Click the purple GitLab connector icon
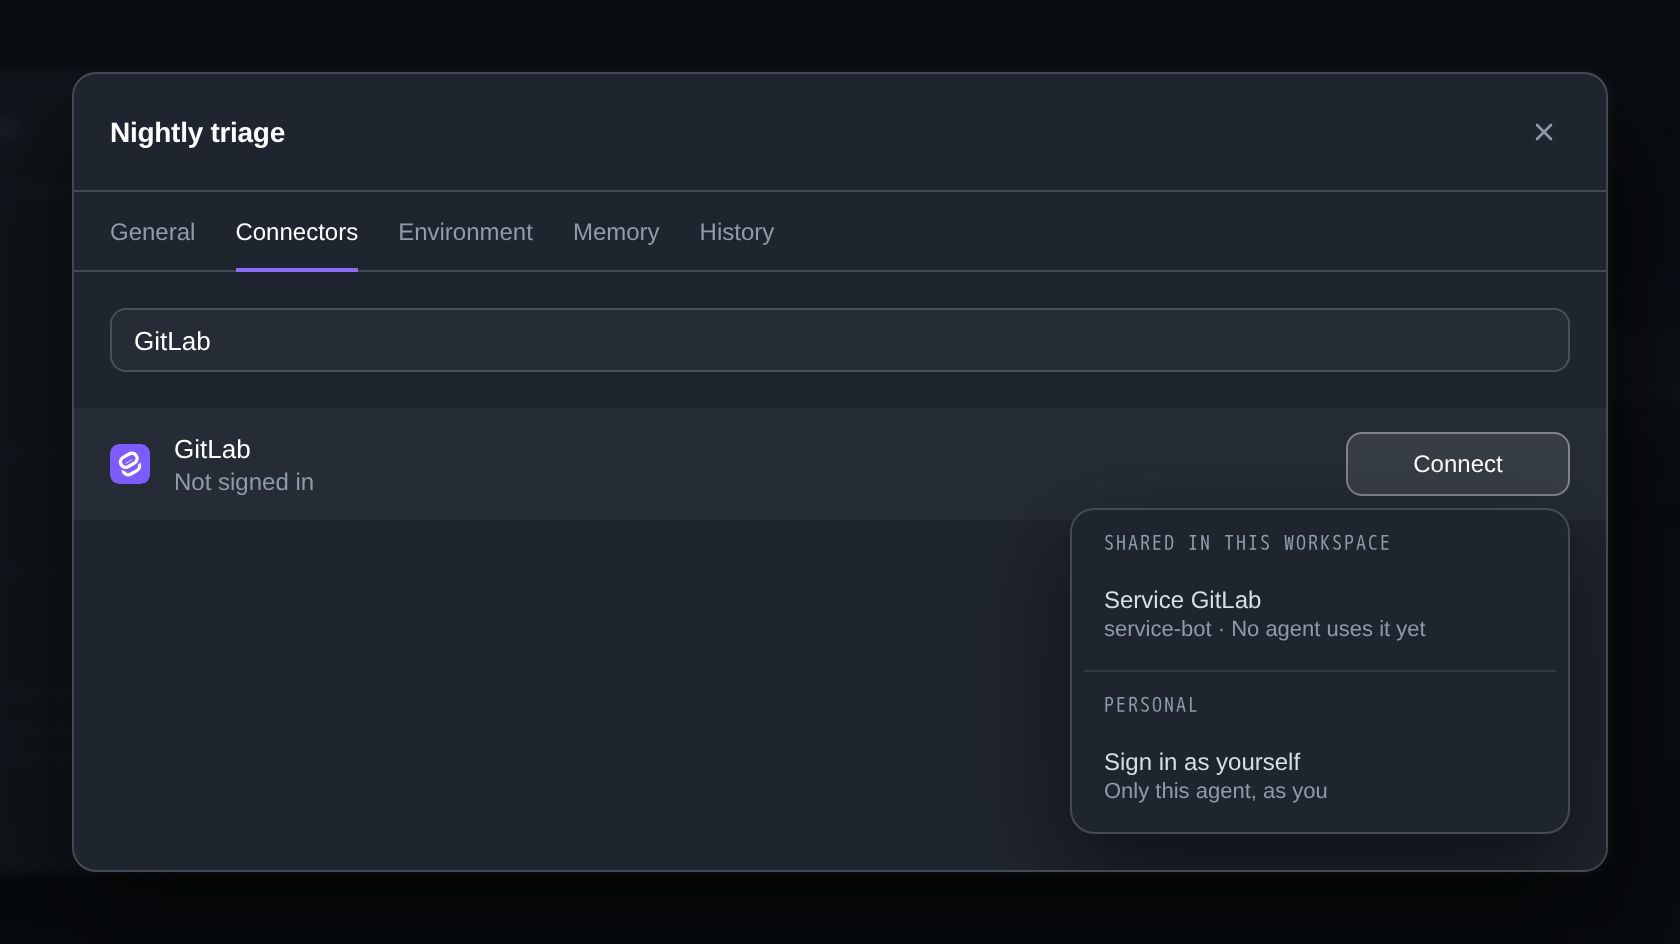The height and width of the screenshot is (944, 1680). tap(130, 464)
